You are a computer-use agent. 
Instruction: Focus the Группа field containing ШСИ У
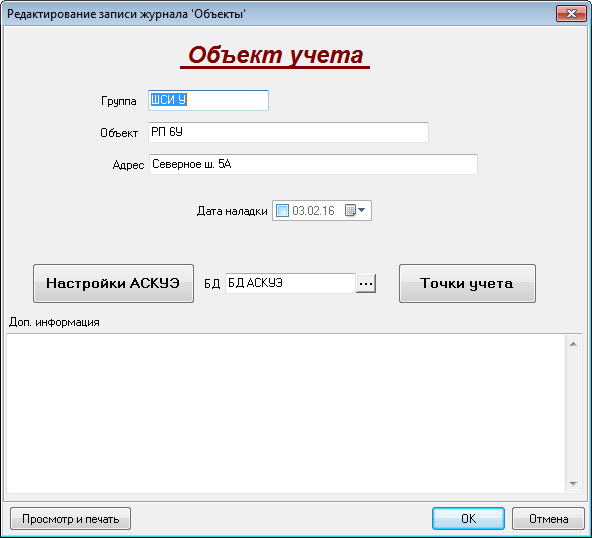208,100
